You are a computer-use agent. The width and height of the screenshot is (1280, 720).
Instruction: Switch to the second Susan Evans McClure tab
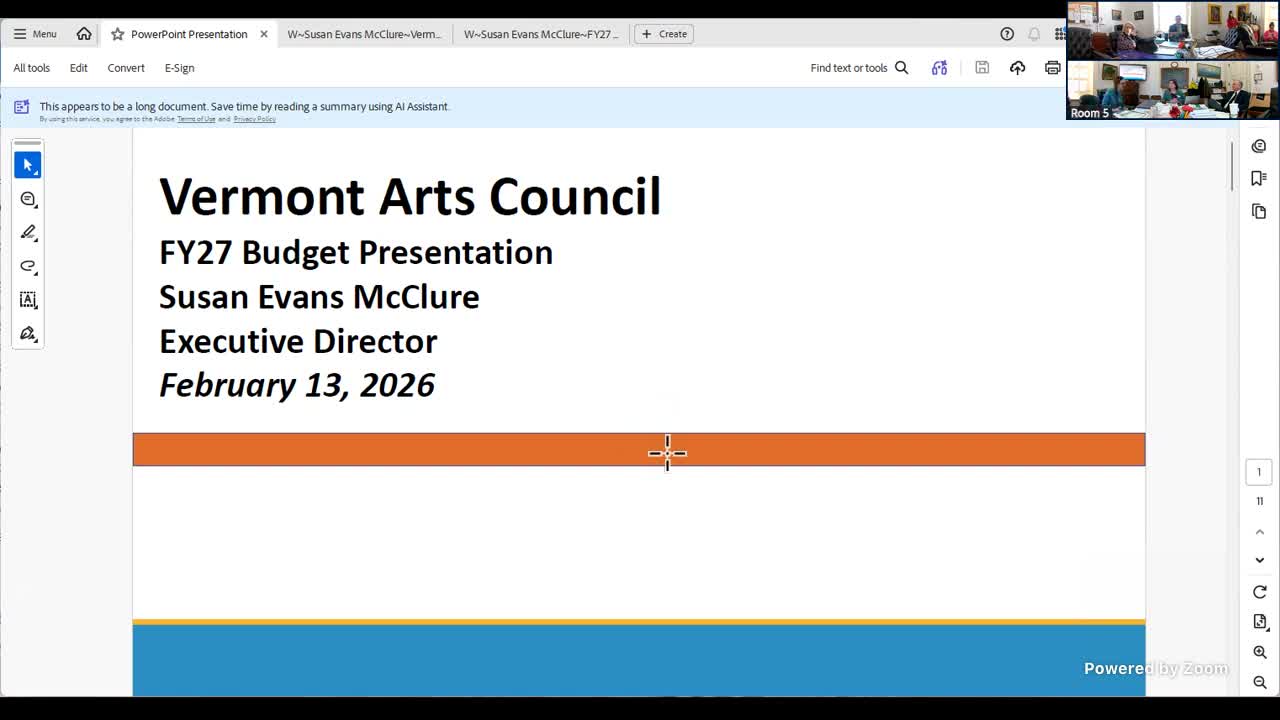pos(541,34)
